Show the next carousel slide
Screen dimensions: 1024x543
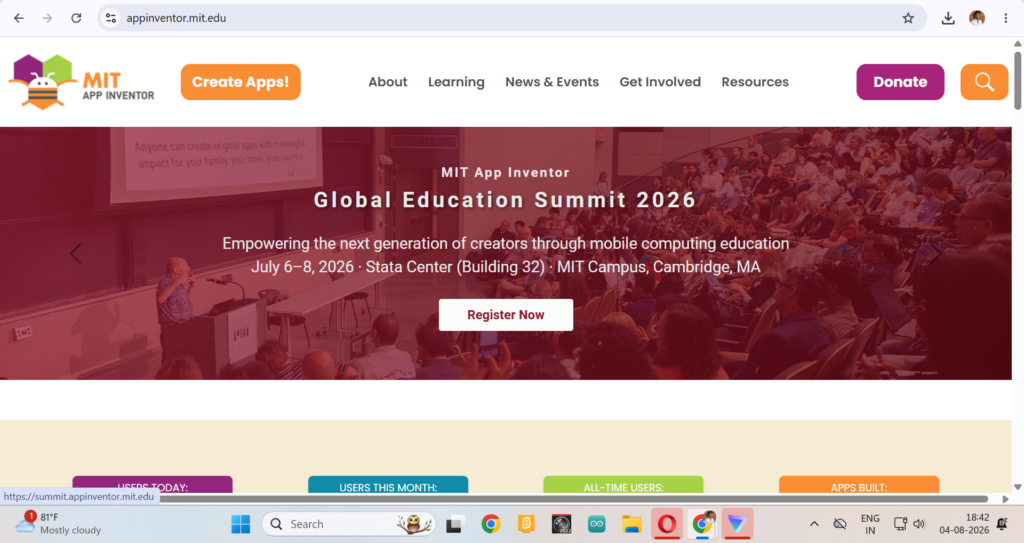935,254
